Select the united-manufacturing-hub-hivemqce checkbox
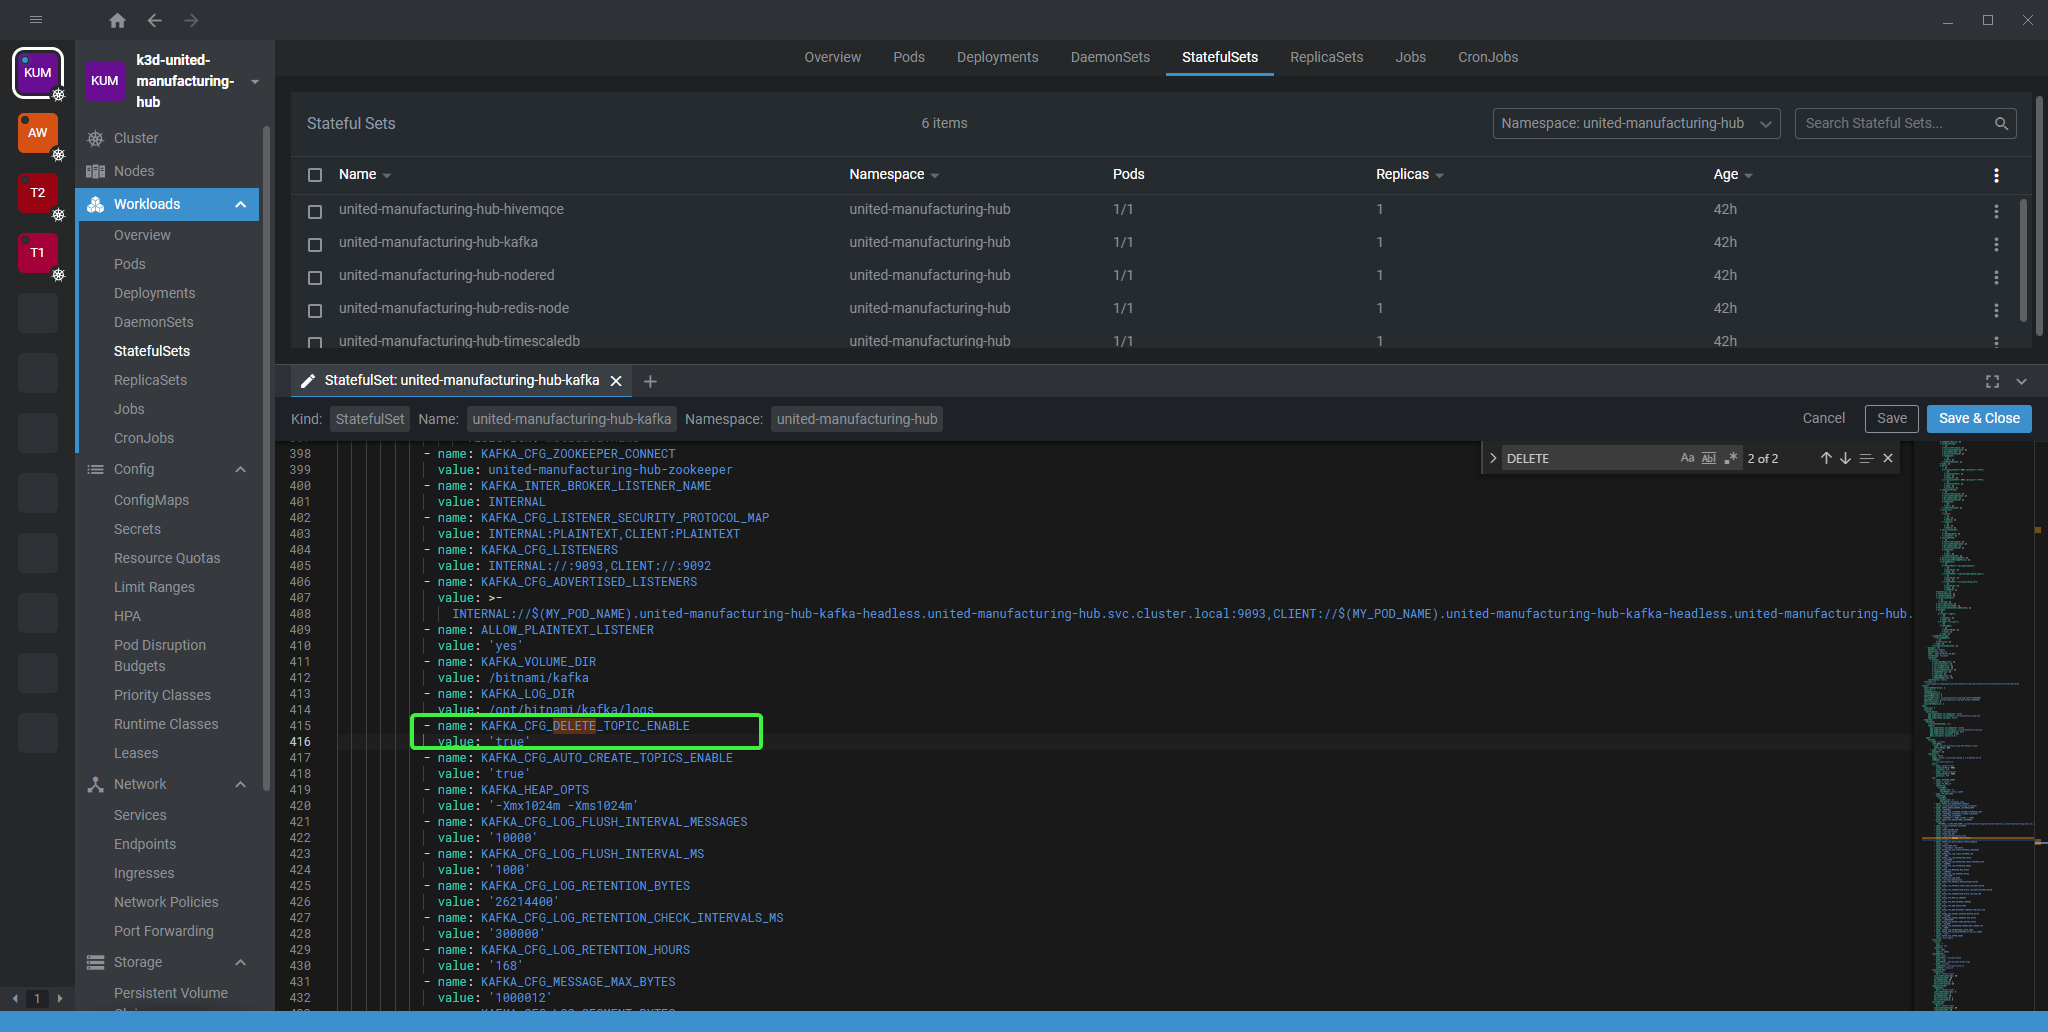The image size is (2048, 1032). pyautogui.click(x=315, y=211)
